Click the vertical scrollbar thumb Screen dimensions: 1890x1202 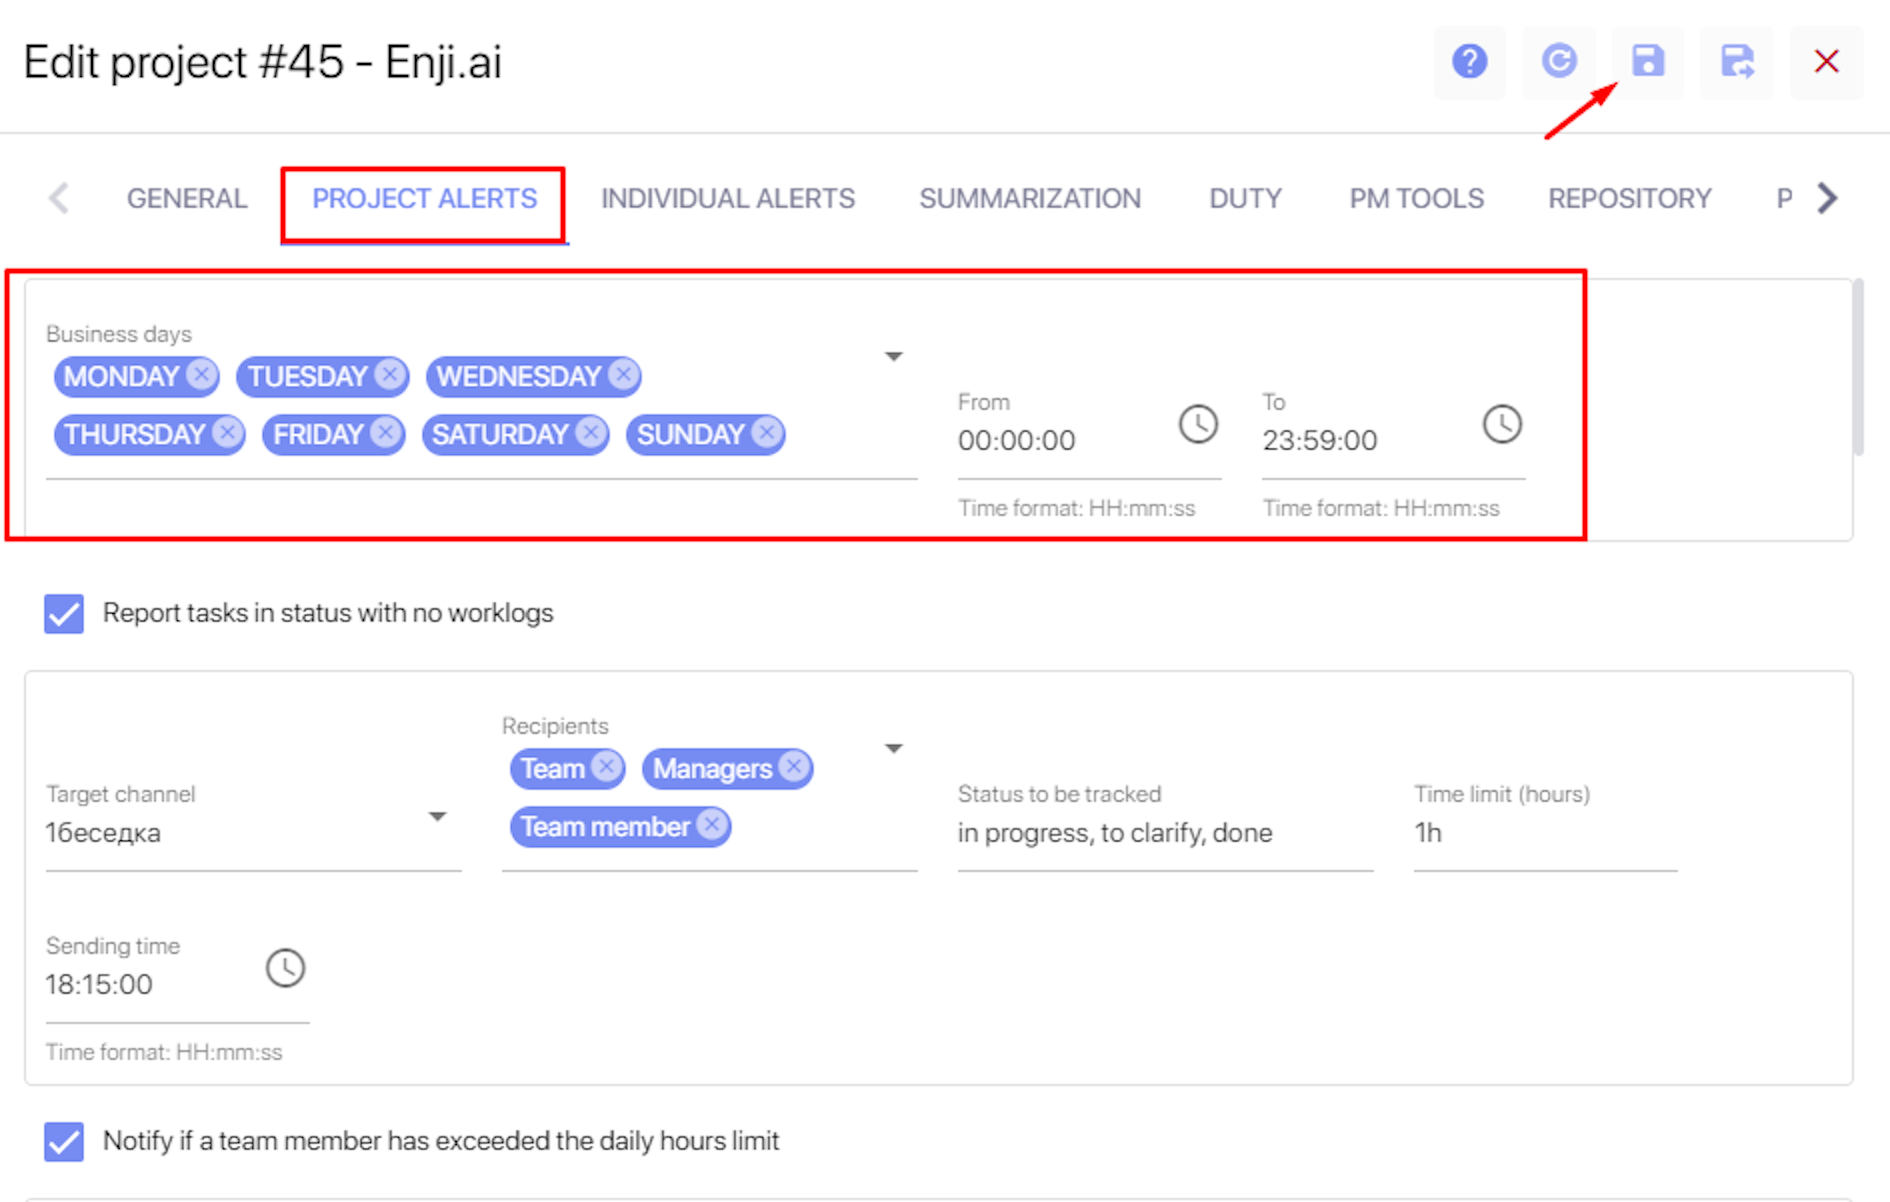click(x=1858, y=367)
